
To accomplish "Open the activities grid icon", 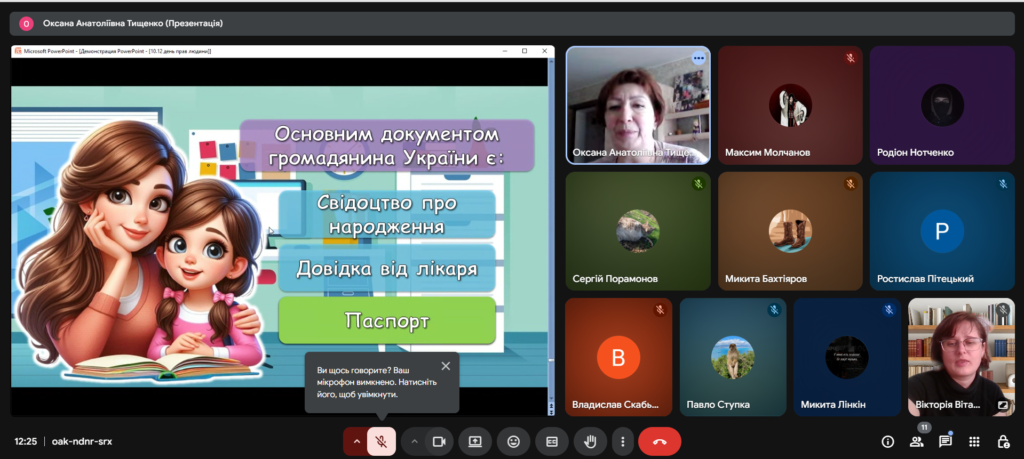I will pos(974,441).
